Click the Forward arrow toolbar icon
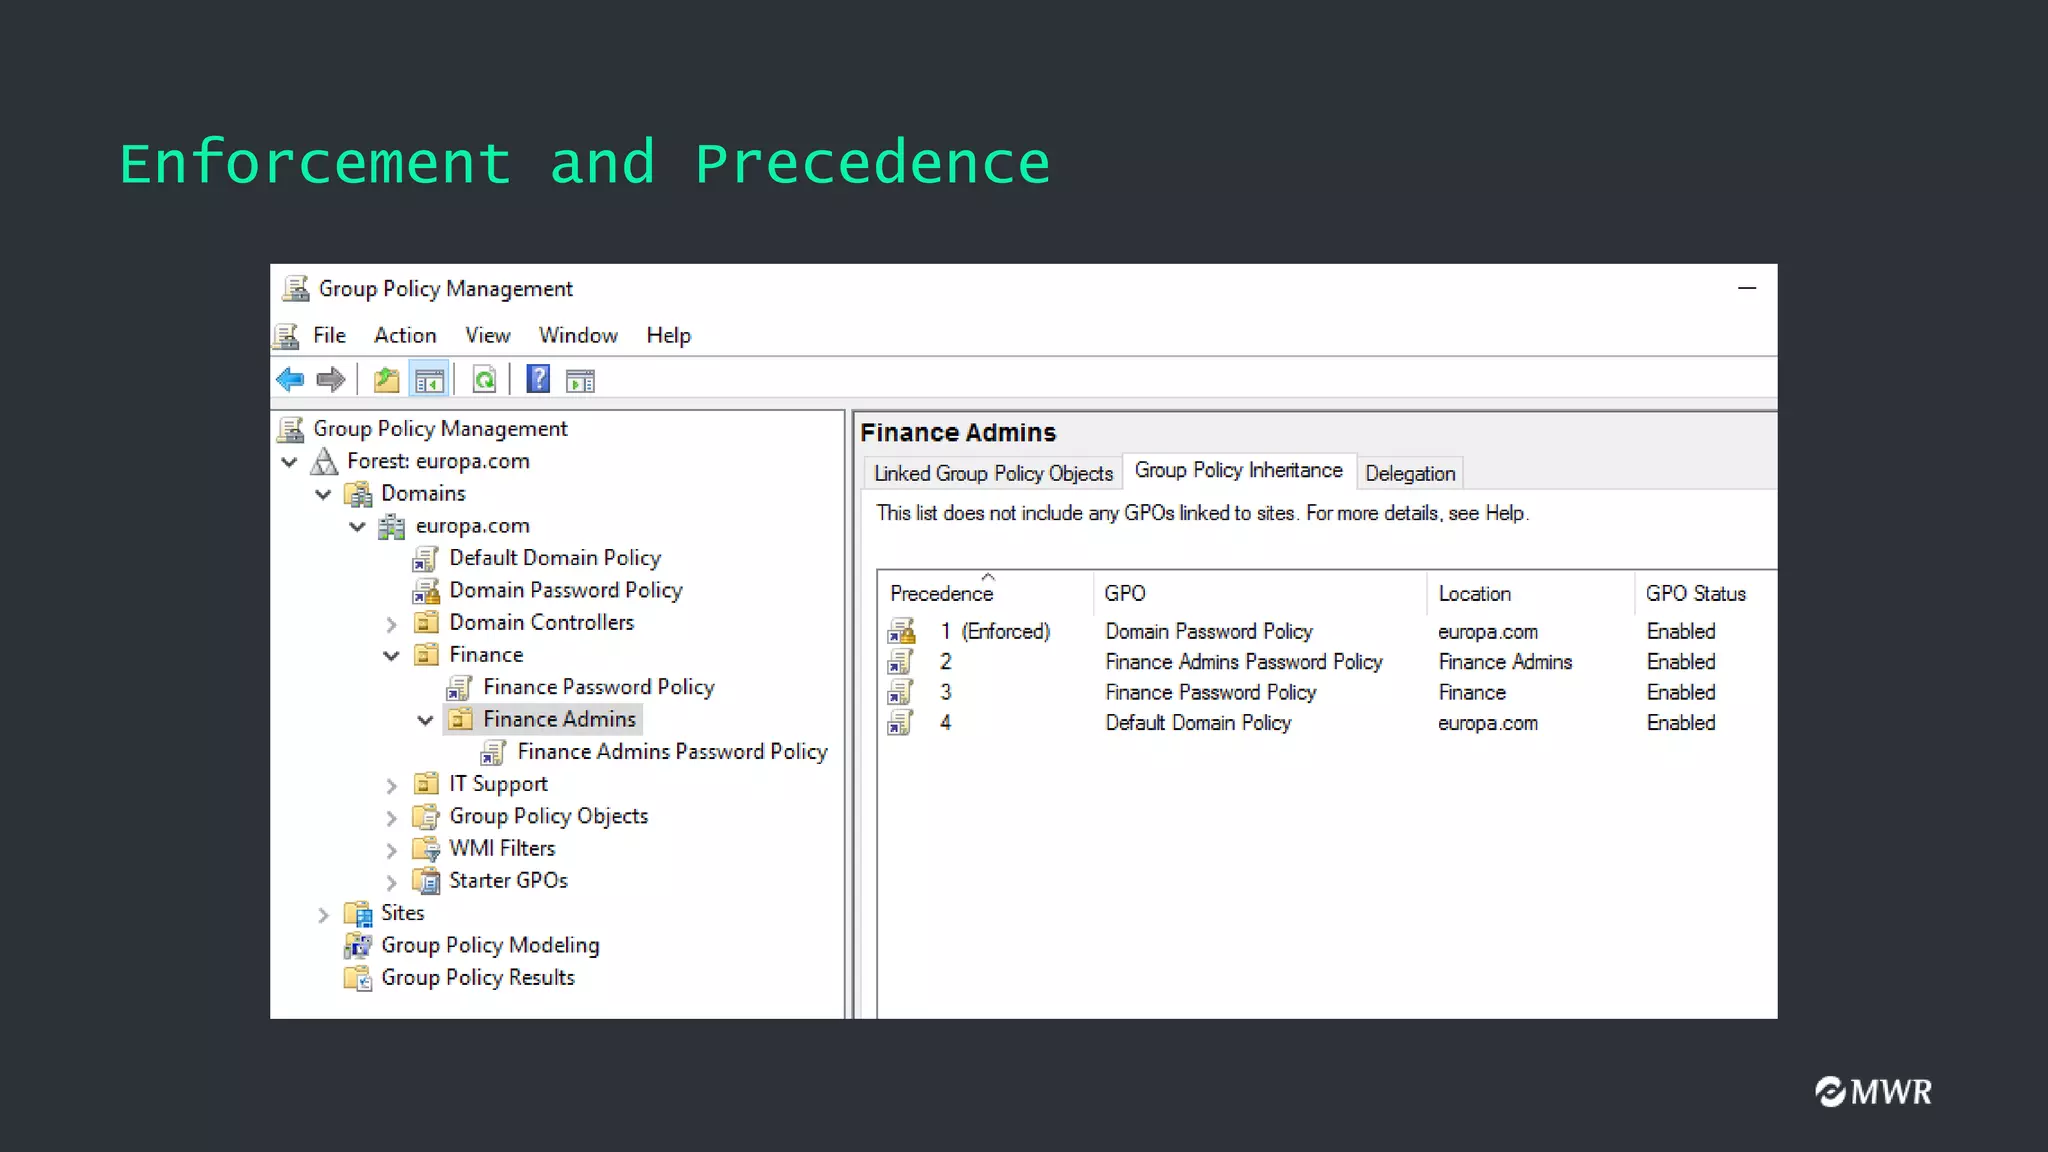The image size is (2048, 1152). [330, 380]
